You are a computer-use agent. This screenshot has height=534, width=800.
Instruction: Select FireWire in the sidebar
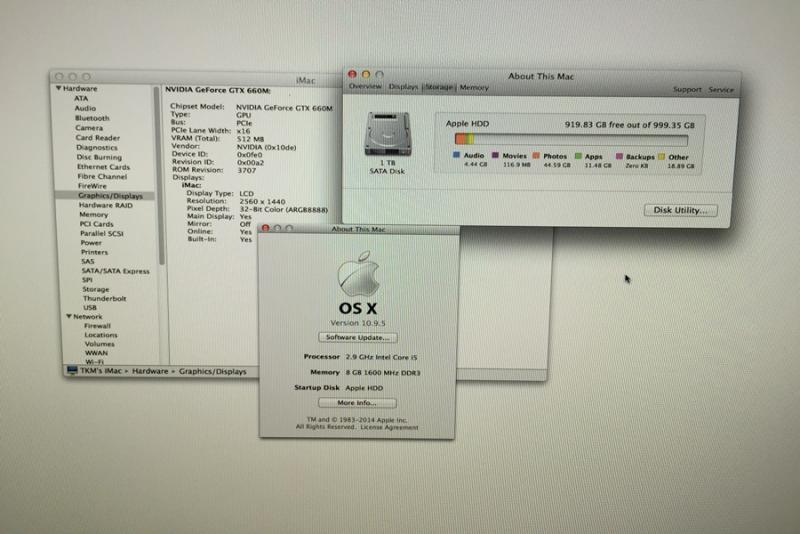tap(92, 186)
